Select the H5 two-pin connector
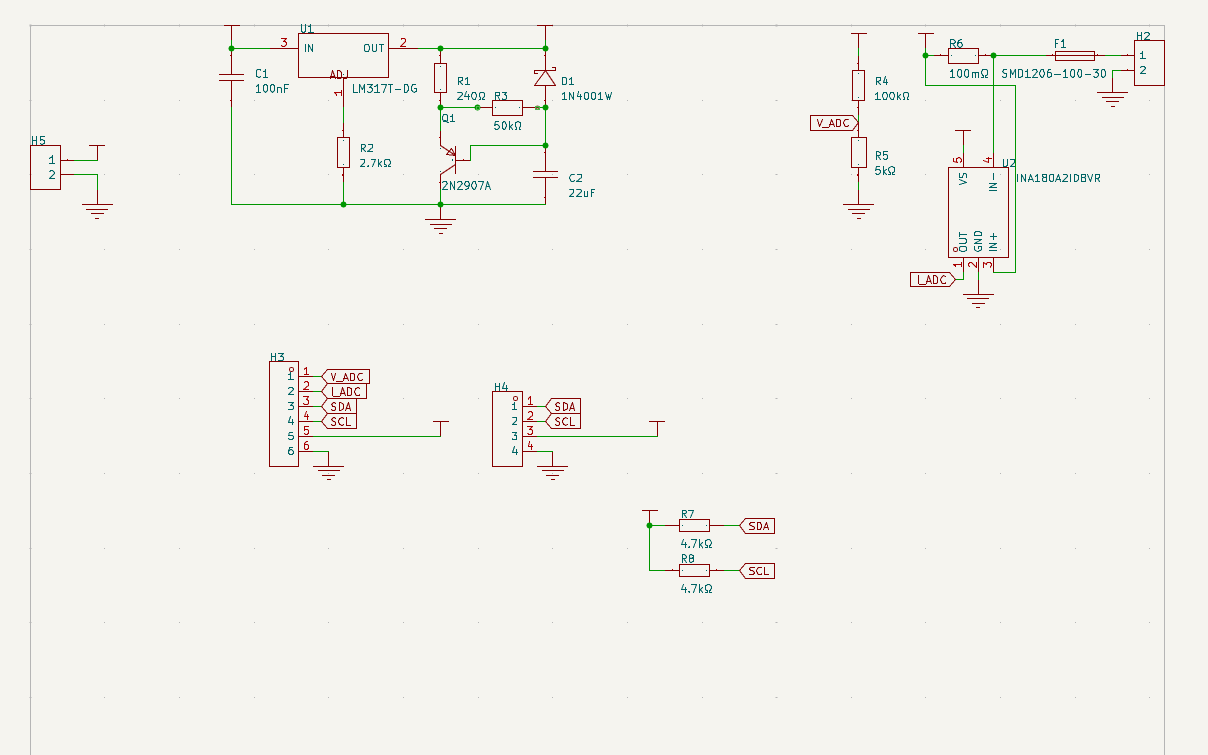 pyautogui.click(x=45, y=167)
